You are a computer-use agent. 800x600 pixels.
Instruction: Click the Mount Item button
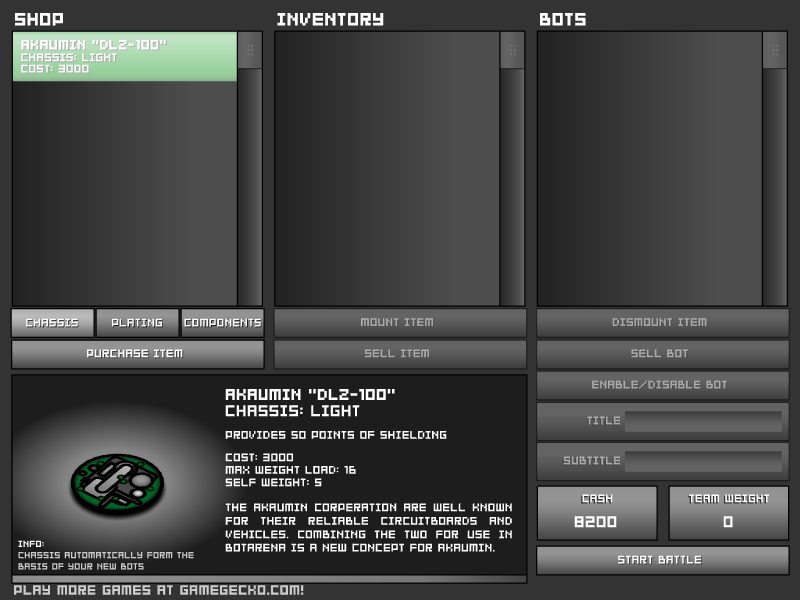400,323
